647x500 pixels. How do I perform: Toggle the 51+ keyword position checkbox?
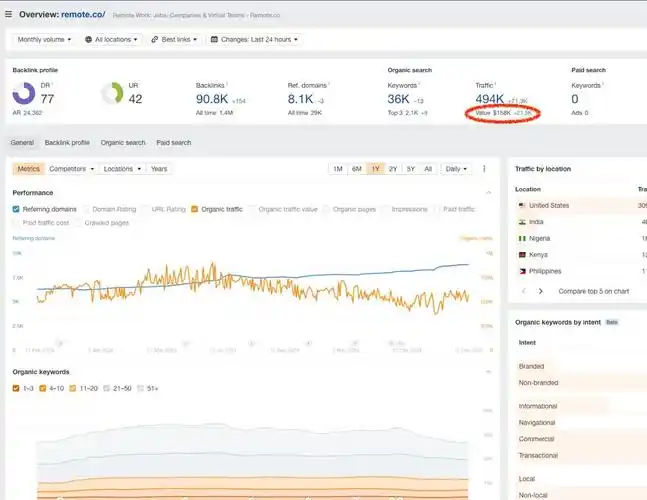coord(140,388)
